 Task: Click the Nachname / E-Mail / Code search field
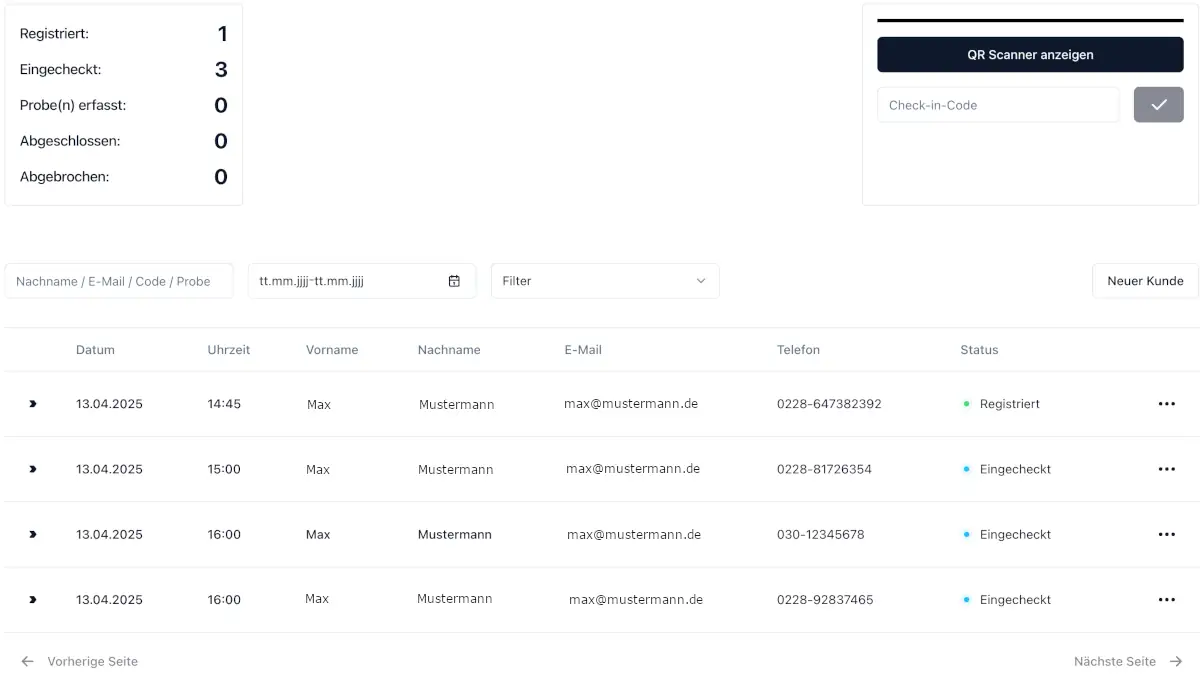coord(118,281)
